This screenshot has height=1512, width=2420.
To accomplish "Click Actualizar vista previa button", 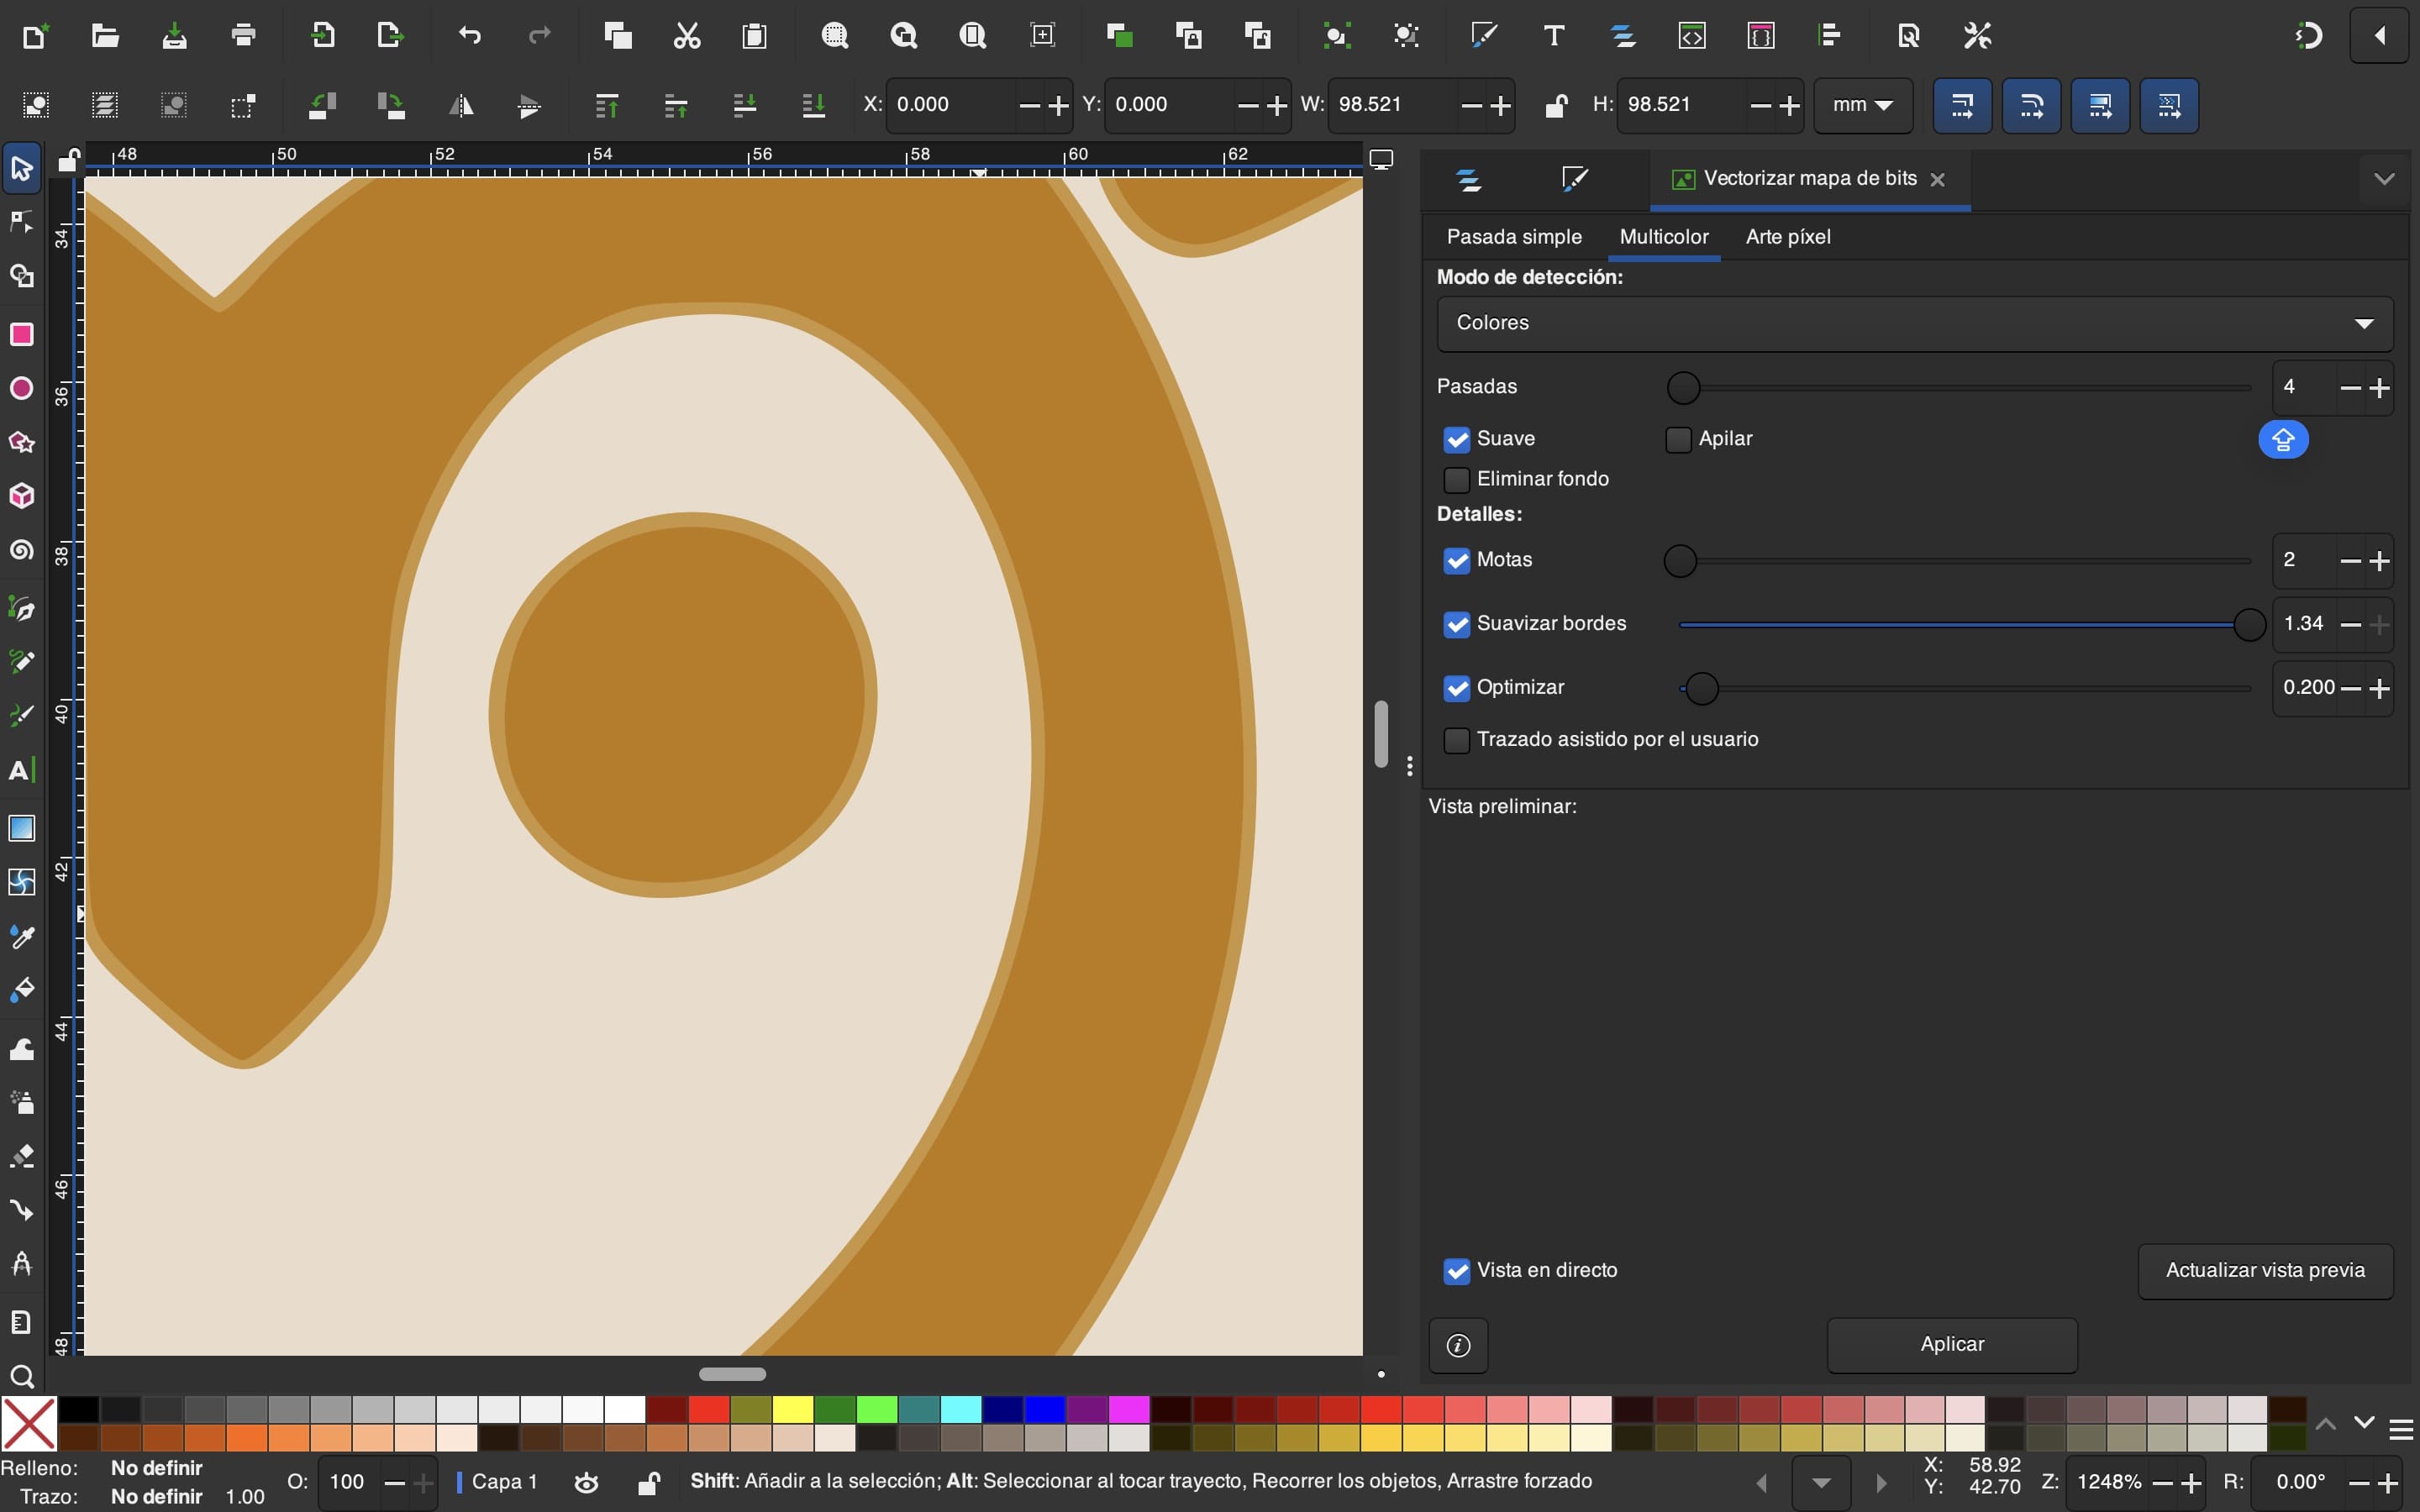I will [x=2265, y=1271].
